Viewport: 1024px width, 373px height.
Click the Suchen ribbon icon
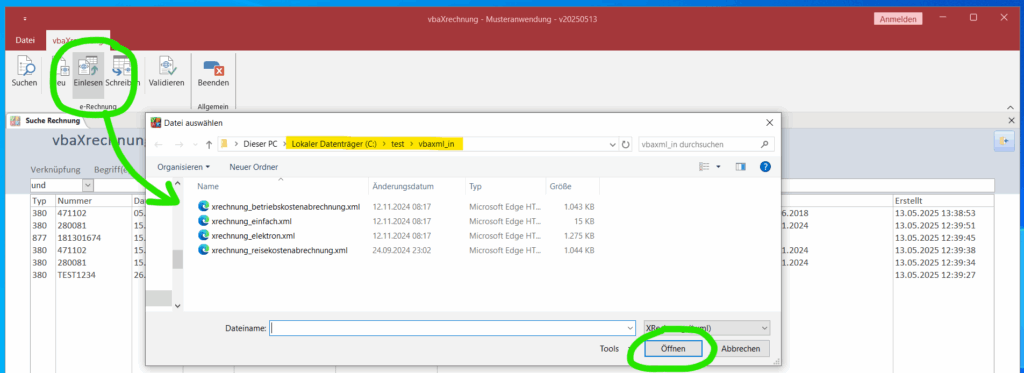24,72
